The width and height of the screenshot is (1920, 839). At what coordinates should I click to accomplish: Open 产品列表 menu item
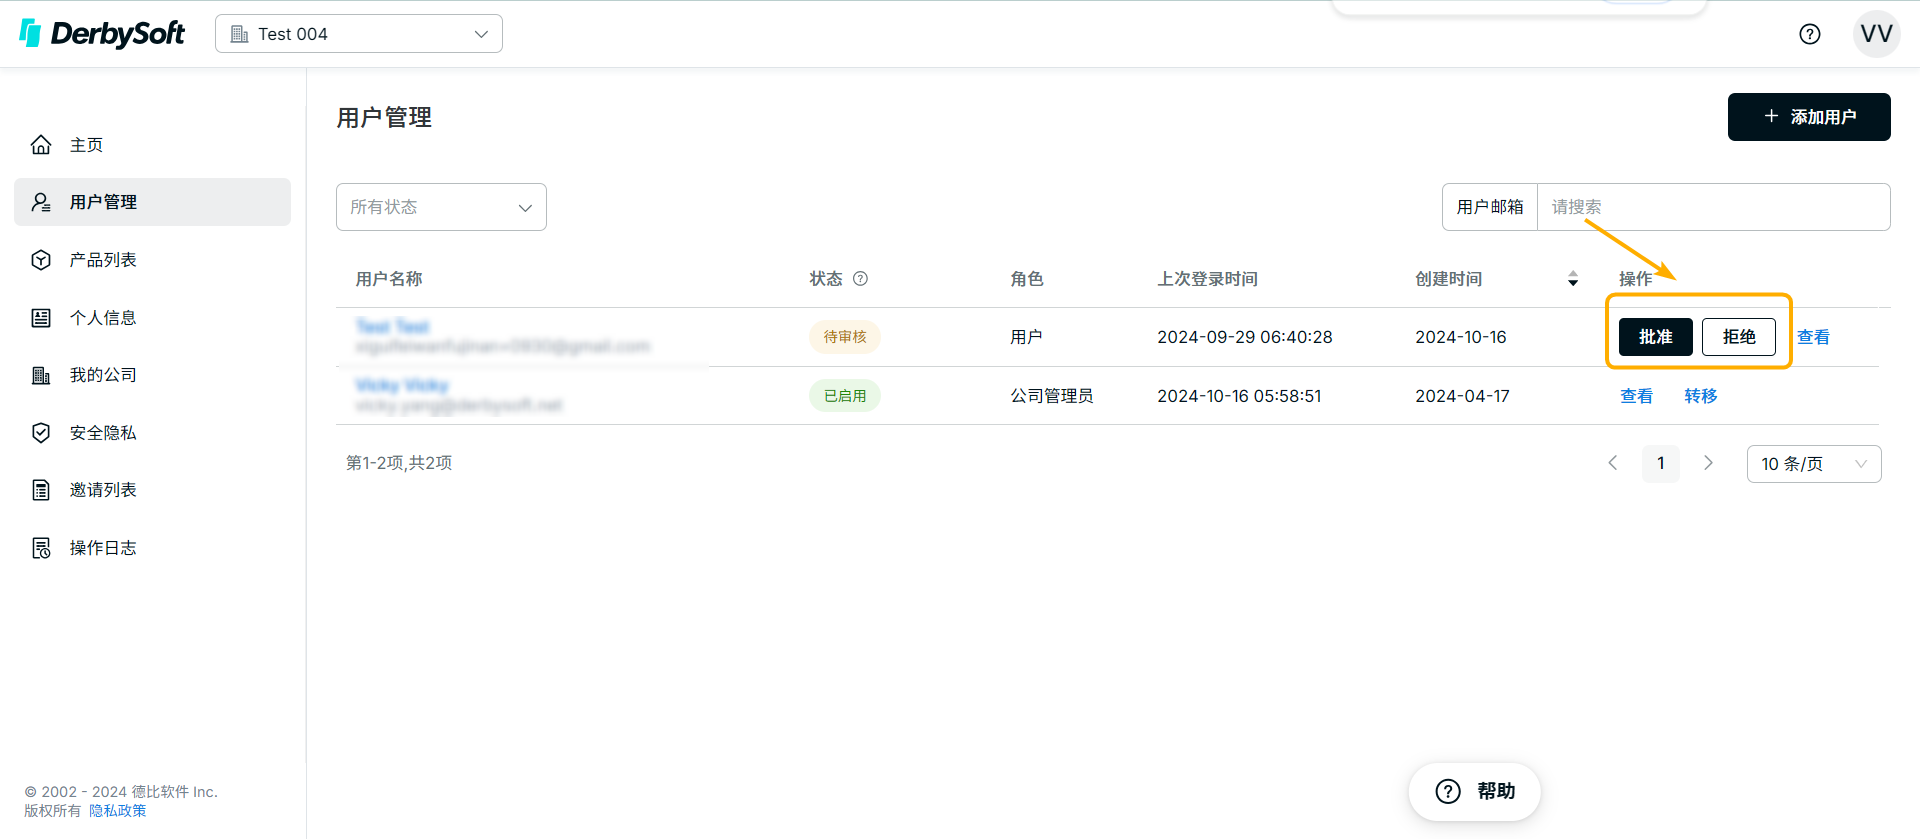[152, 260]
